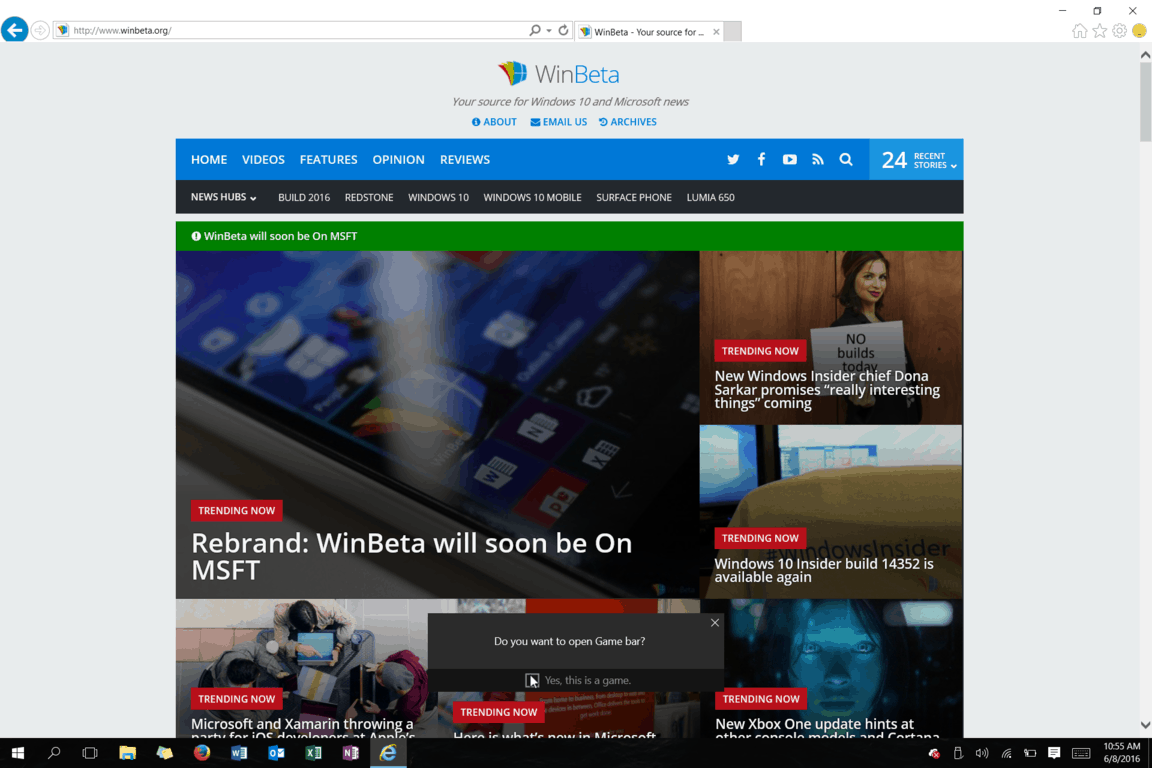The image size is (1152, 768).
Task: Open 'Windows 10 Insider build 14352' story
Action: 824,570
